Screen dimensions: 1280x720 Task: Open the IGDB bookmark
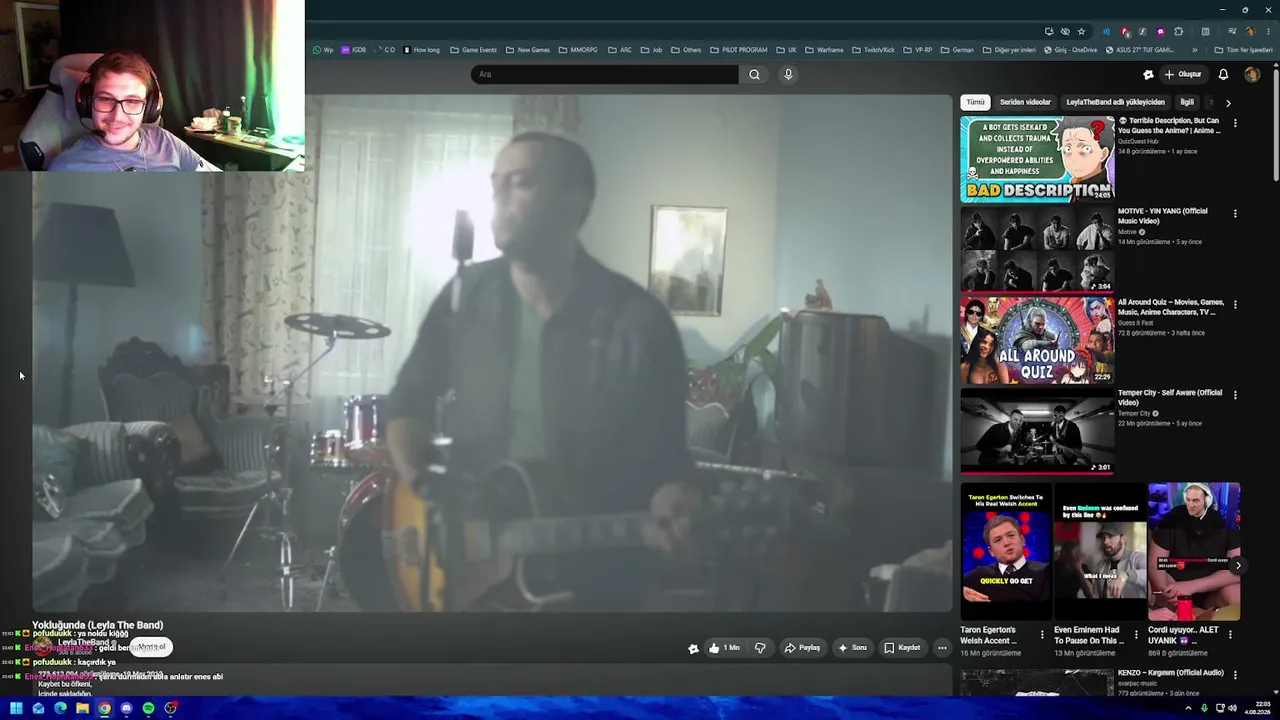point(354,50)
